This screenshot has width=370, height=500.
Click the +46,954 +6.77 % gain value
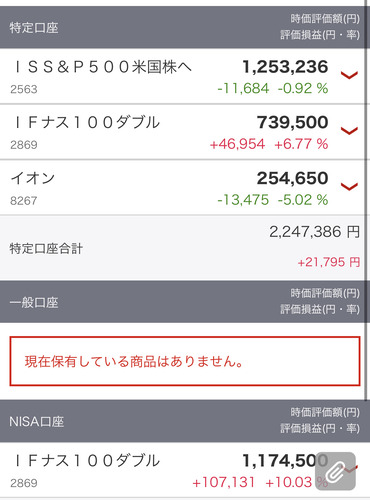(x=269, y=144)
